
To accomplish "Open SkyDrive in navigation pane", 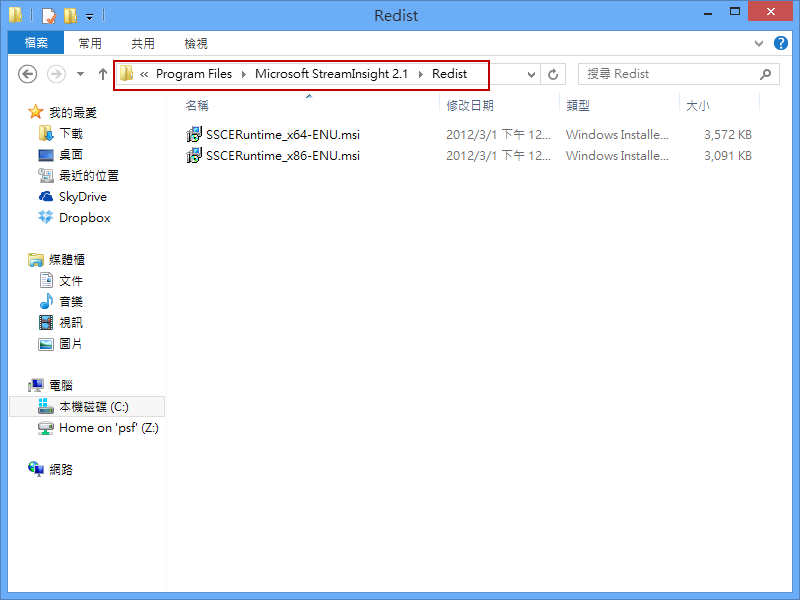I will point(83,197).
